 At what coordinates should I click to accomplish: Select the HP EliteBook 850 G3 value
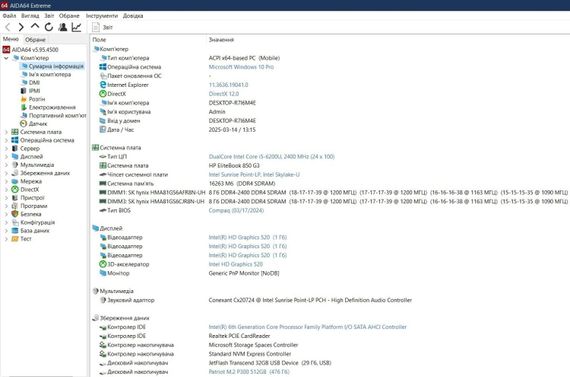234,165
